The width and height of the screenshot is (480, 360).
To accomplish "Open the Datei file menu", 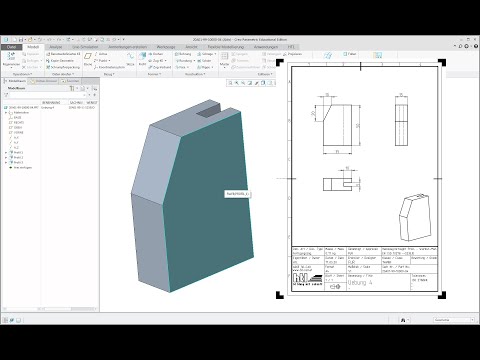I will click(11, 47).
